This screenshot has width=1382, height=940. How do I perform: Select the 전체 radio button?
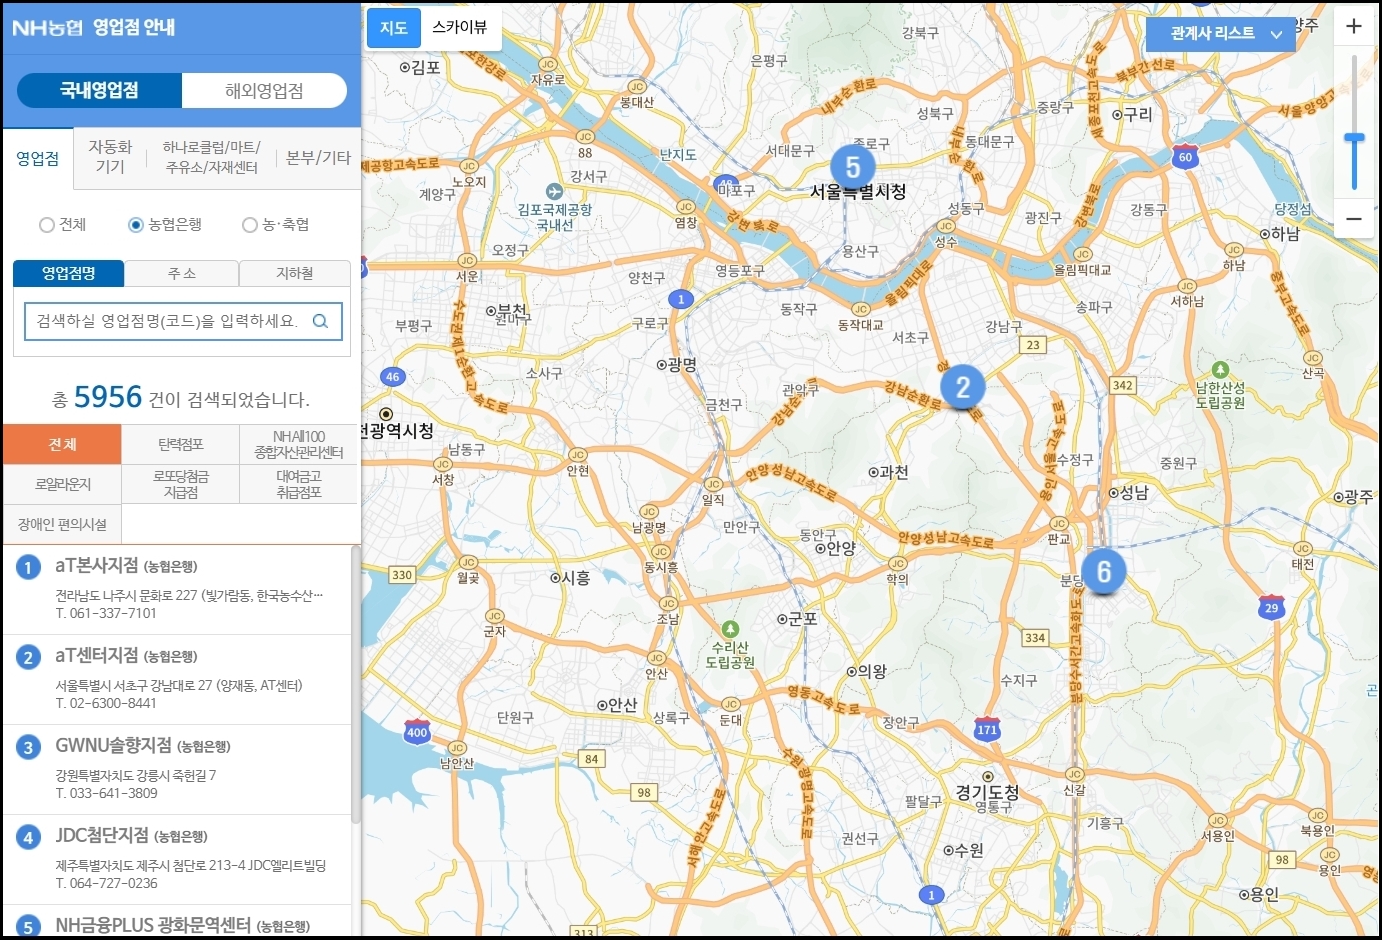47,225
